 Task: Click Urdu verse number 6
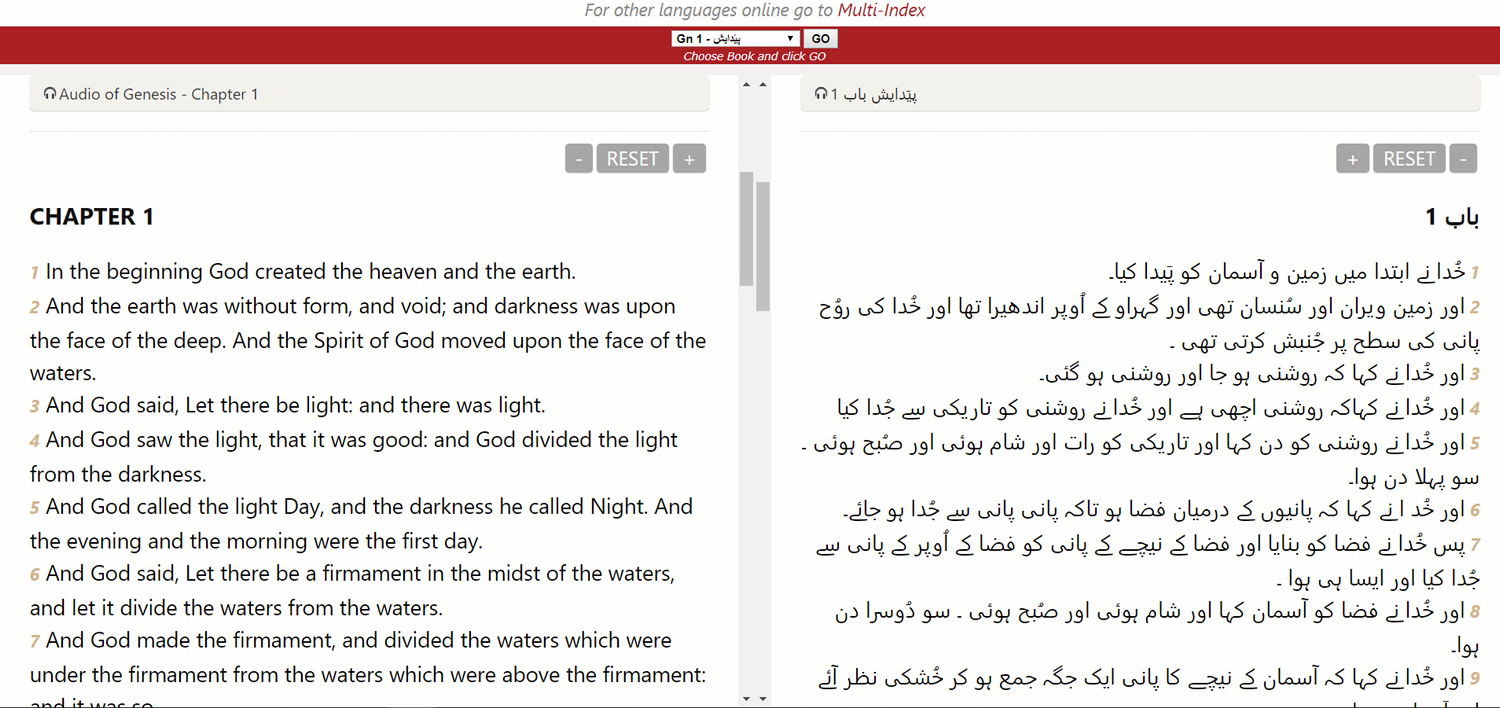1475,512
